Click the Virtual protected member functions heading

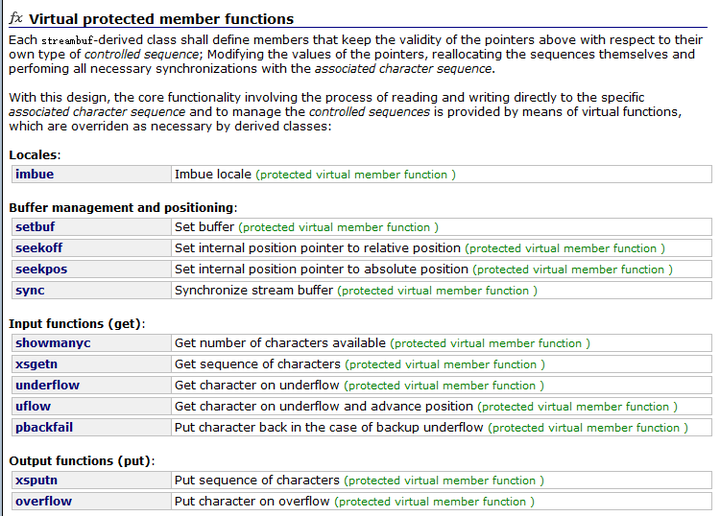(161, 19)
